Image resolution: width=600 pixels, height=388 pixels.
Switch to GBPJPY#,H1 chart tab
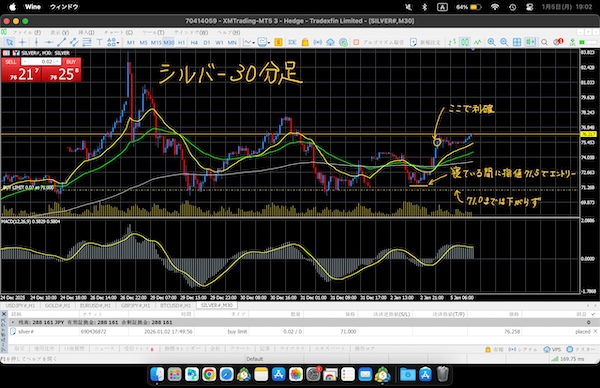point(135,305)
